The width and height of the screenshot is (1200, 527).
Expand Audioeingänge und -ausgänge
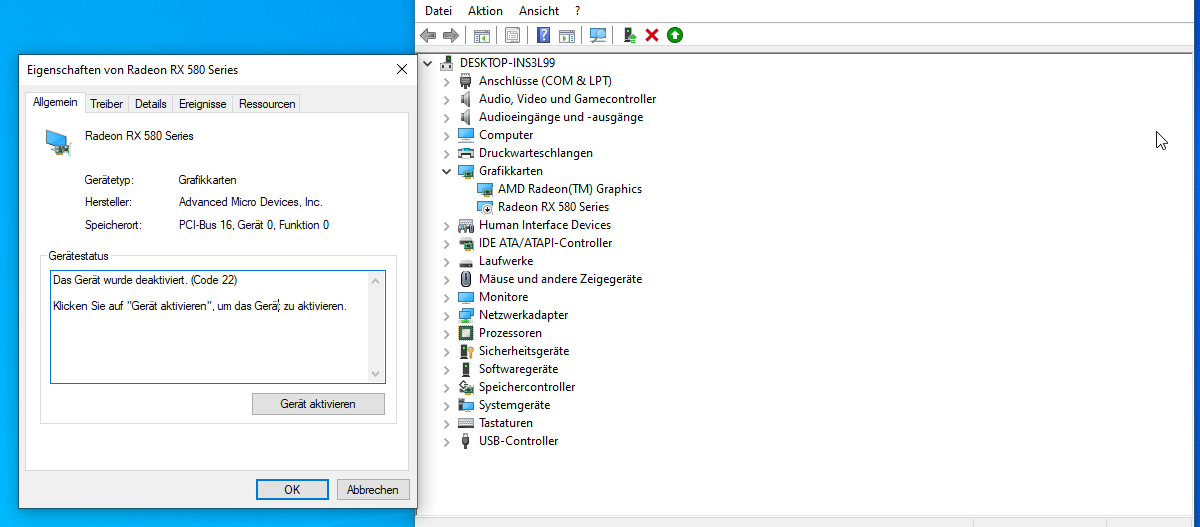coord(447,117)
